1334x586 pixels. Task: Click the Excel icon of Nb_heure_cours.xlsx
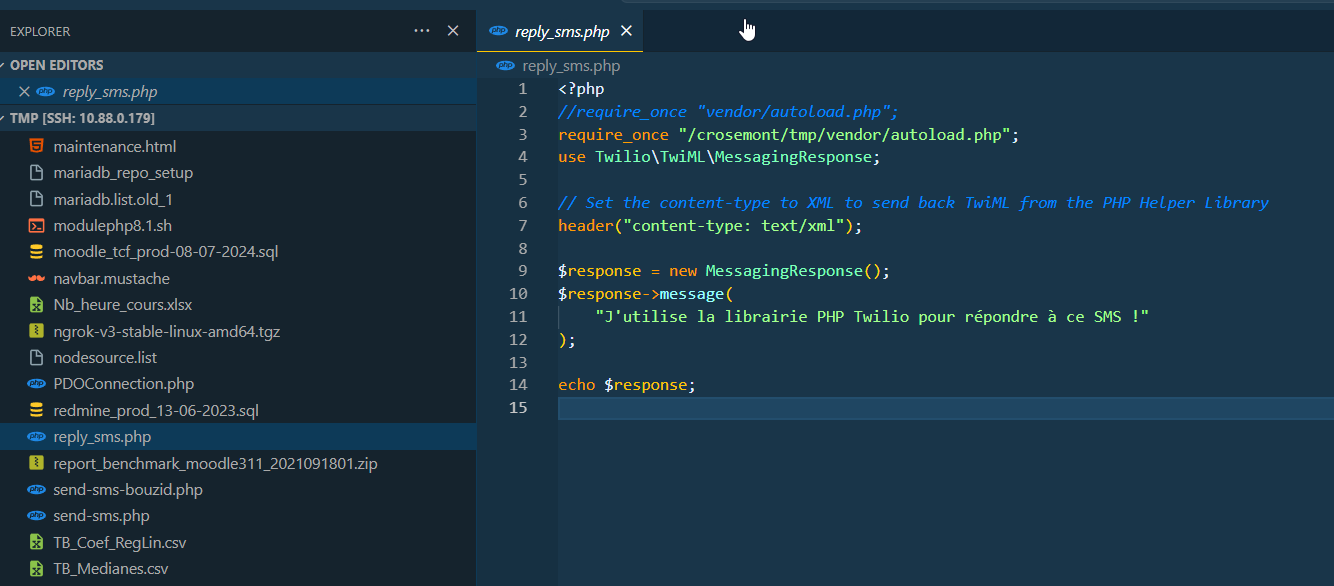pyautogui.click(x=36, y=304)
